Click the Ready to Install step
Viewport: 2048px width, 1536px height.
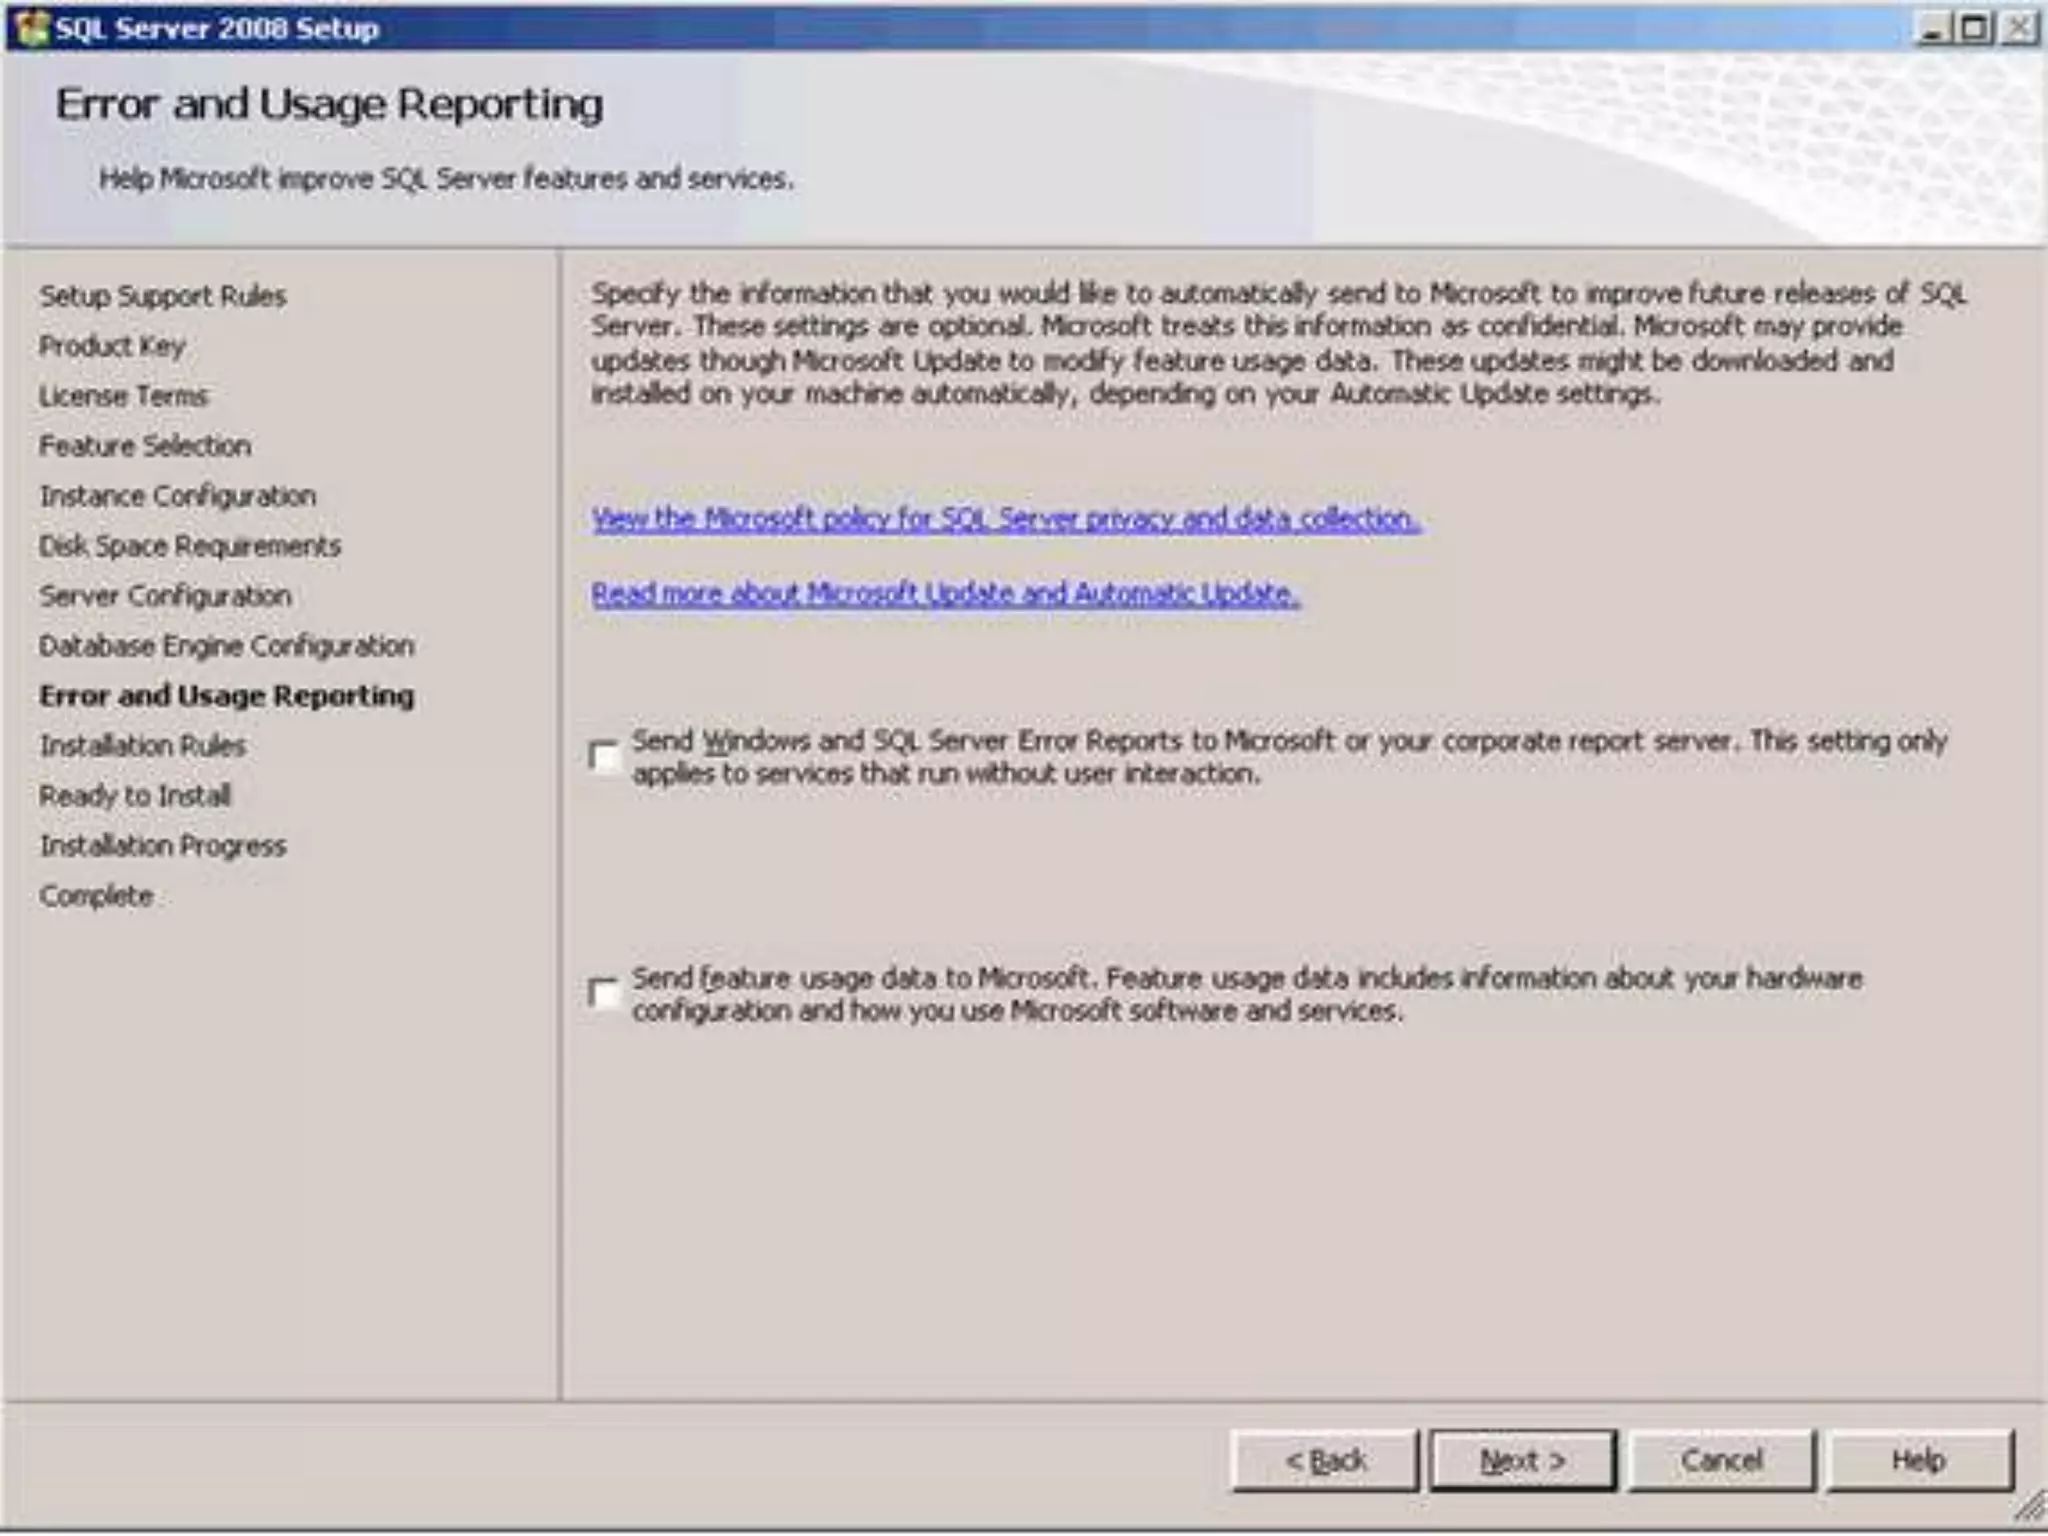coord(135,796)
